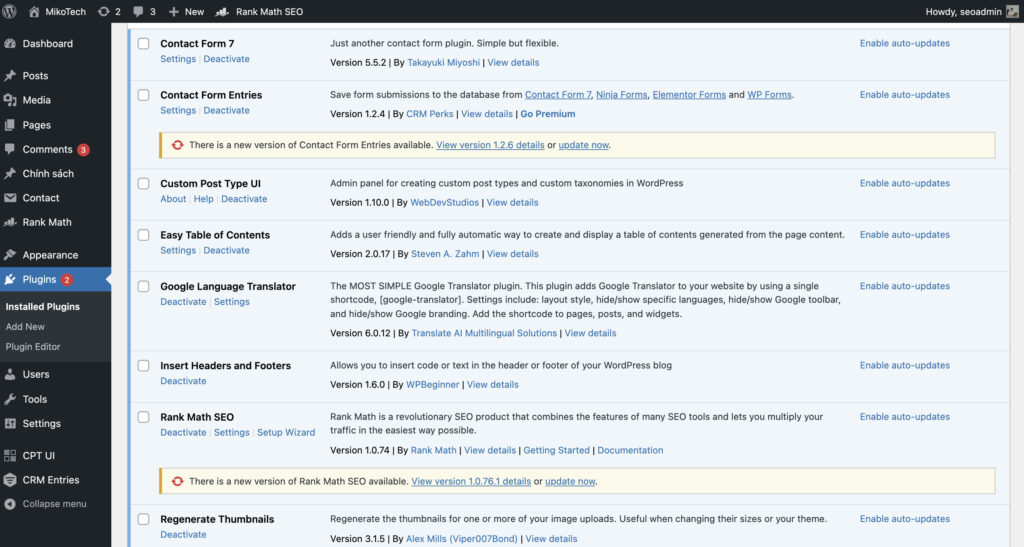The image size is (1024, 547).
Task: Tick the Easy Table of Contents checkbox
Action: click(143, 235)
